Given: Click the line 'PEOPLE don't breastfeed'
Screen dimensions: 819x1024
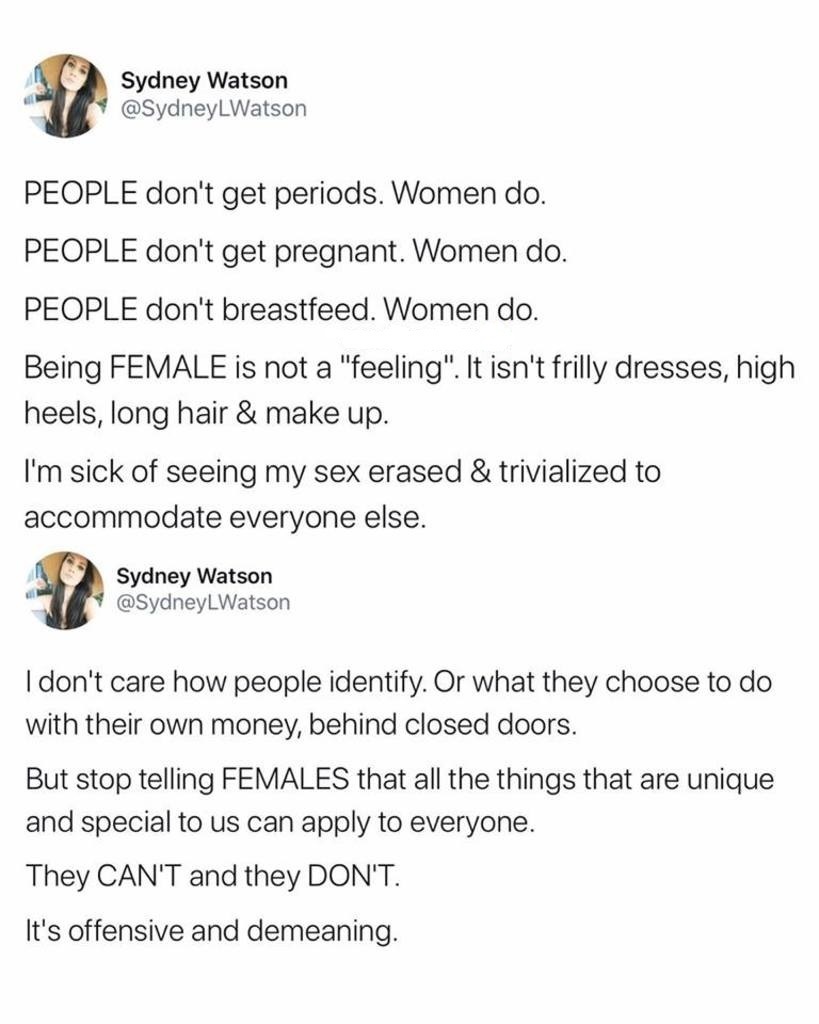Looking at the screenshot, I should (282, 310).
